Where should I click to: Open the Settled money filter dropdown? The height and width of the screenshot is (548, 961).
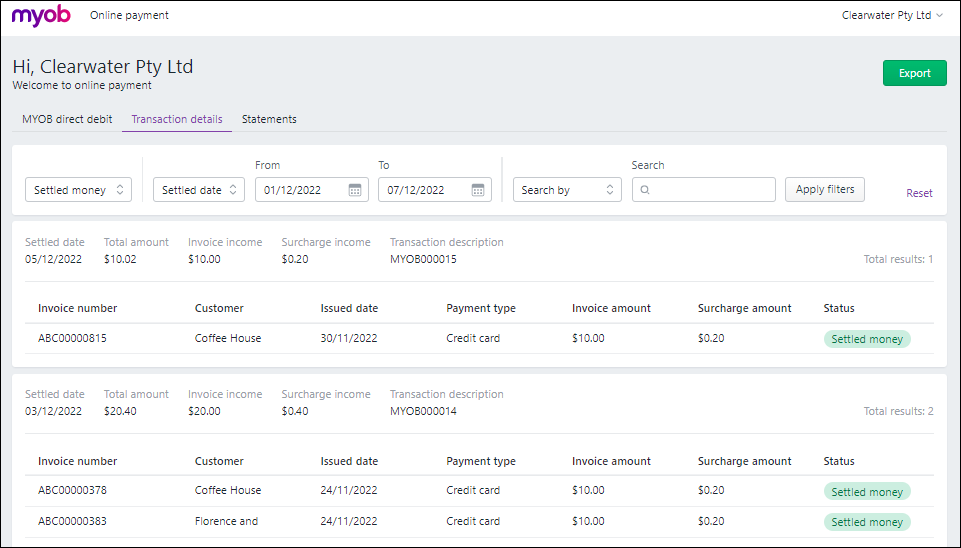[78, 190]
